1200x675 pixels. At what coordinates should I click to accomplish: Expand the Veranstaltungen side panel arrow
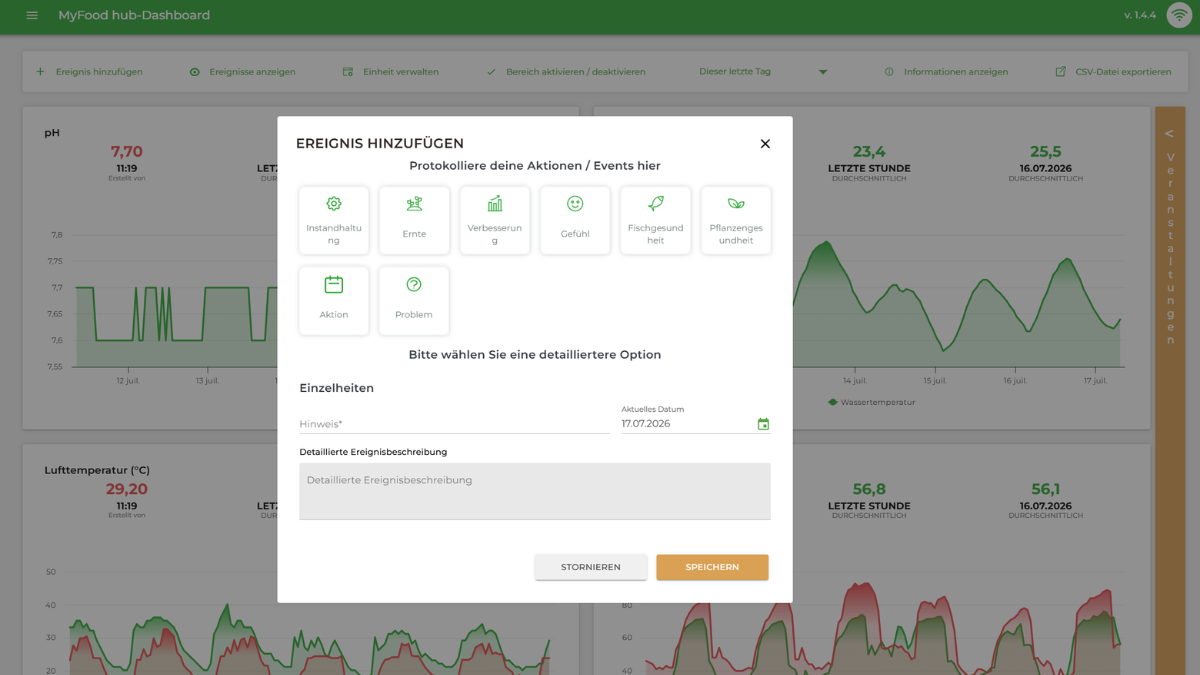[1170, 133]
